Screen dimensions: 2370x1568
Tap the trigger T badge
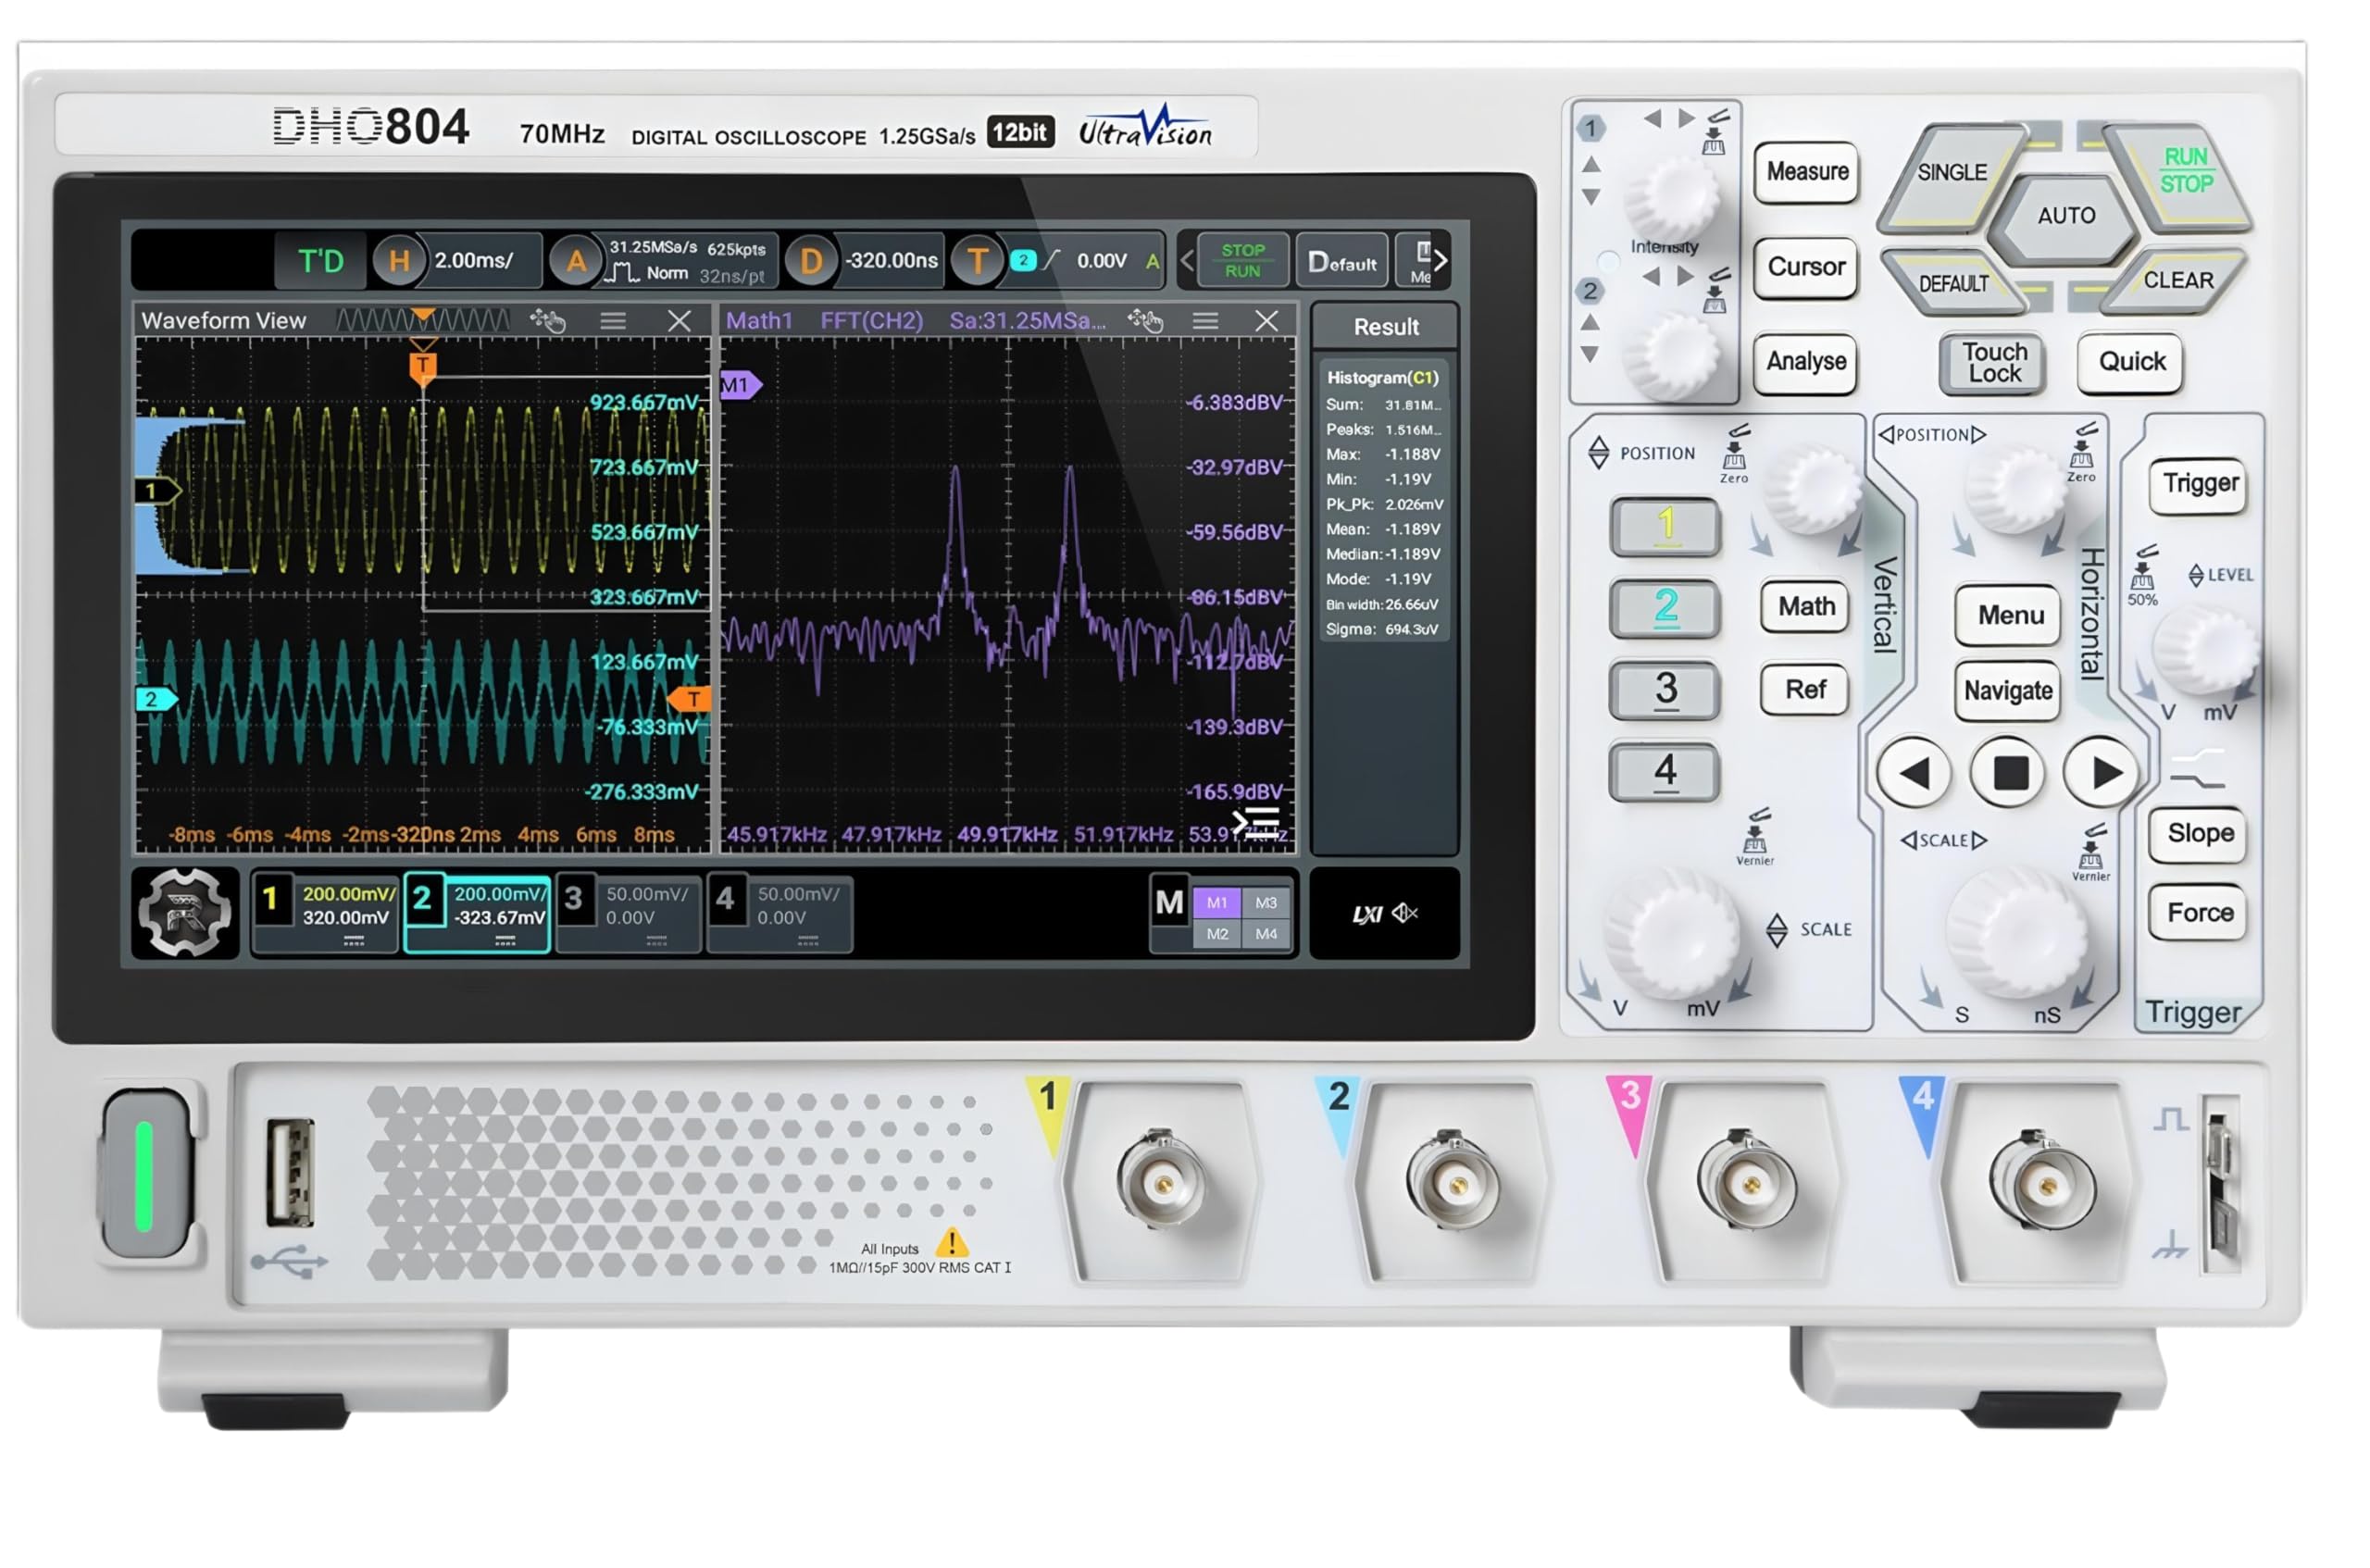tap(977, 261)
